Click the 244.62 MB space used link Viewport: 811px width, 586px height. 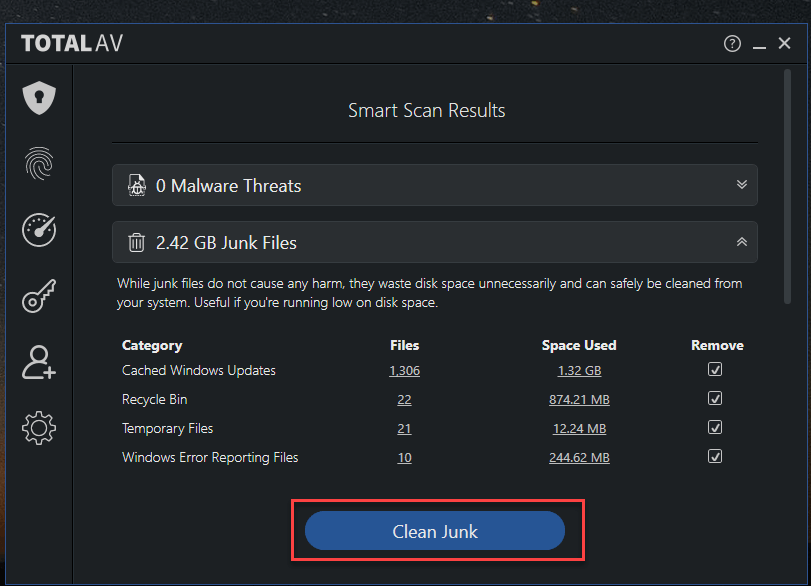pyautogui.click(x=579, y=458)
